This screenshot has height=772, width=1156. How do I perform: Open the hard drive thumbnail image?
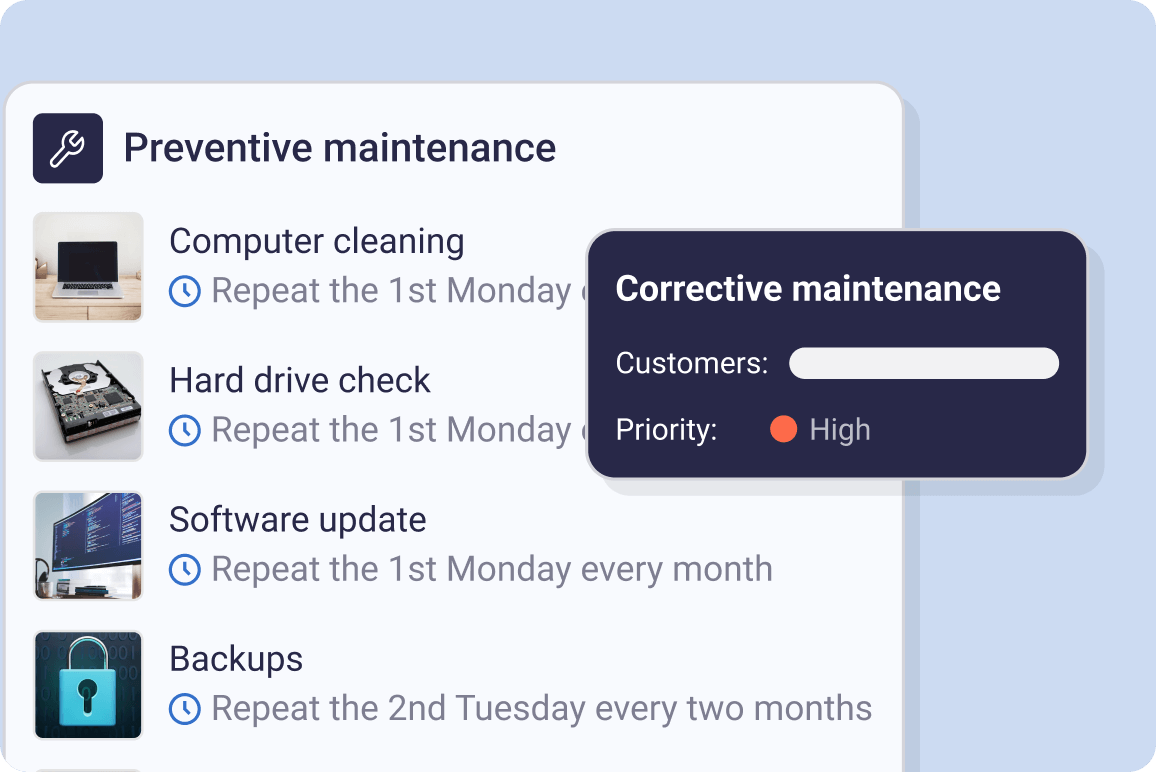(88, 405)
